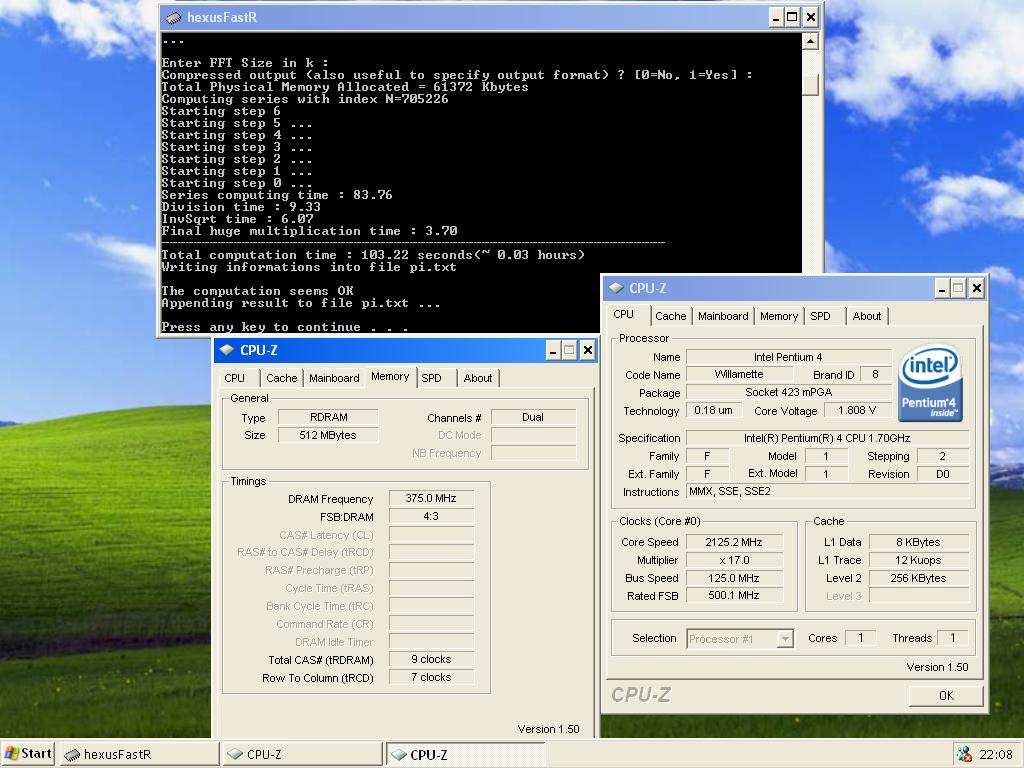
Task: Click the Rated FSB value 500.1 MHz
Action: click(x=734, y=596)
